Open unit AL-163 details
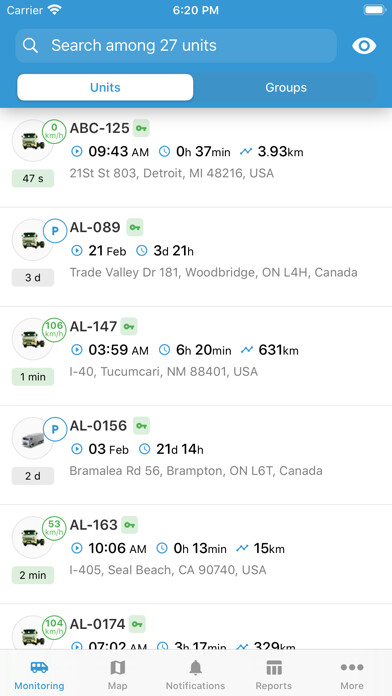The height and width of the screenshot is (696, 392). (x=196, y=554)
